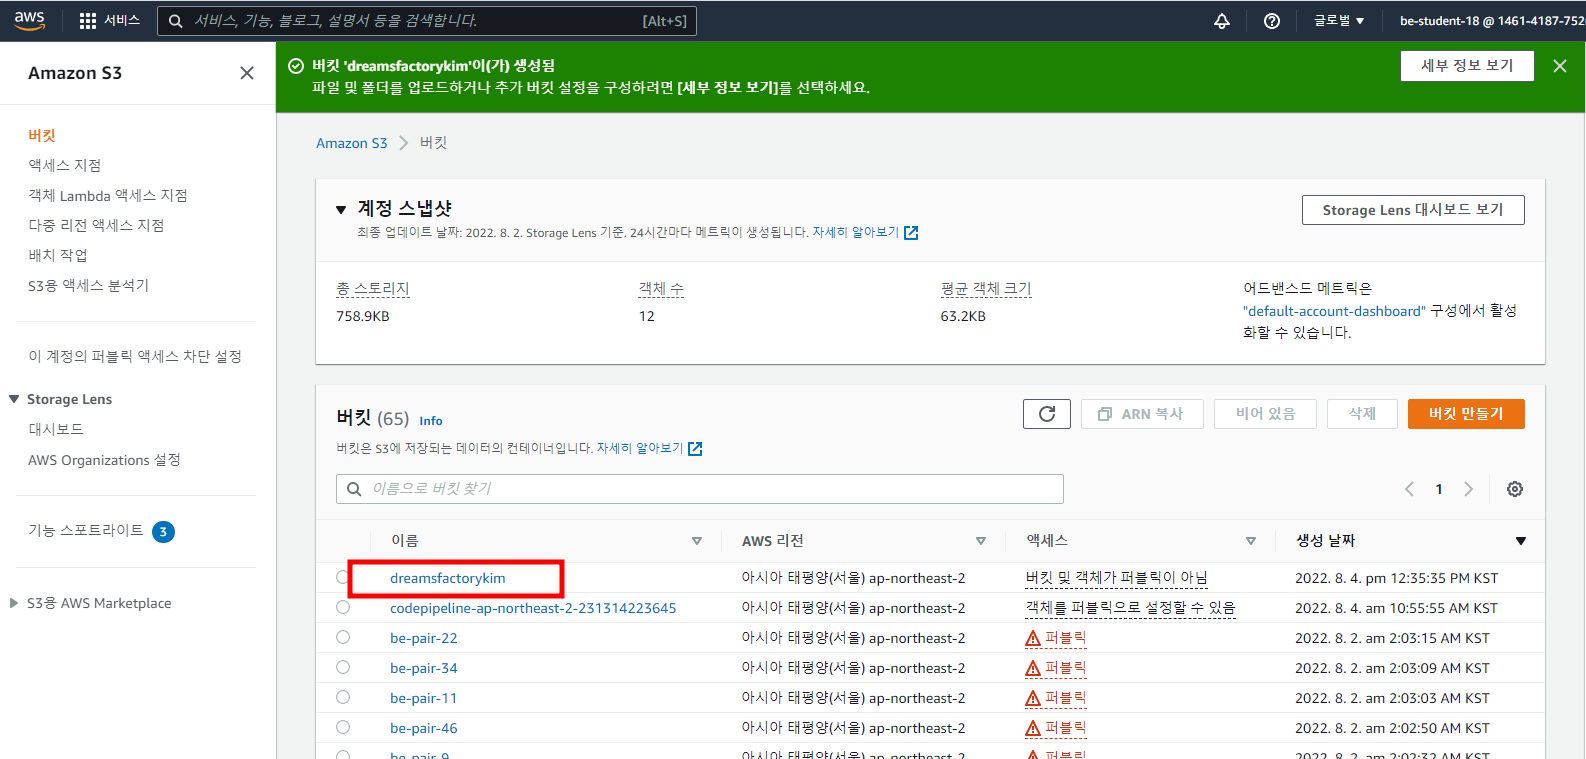Dismiss the green bucket created banner
This screenshot has width=1586, height=759.
pos(1560,66)
